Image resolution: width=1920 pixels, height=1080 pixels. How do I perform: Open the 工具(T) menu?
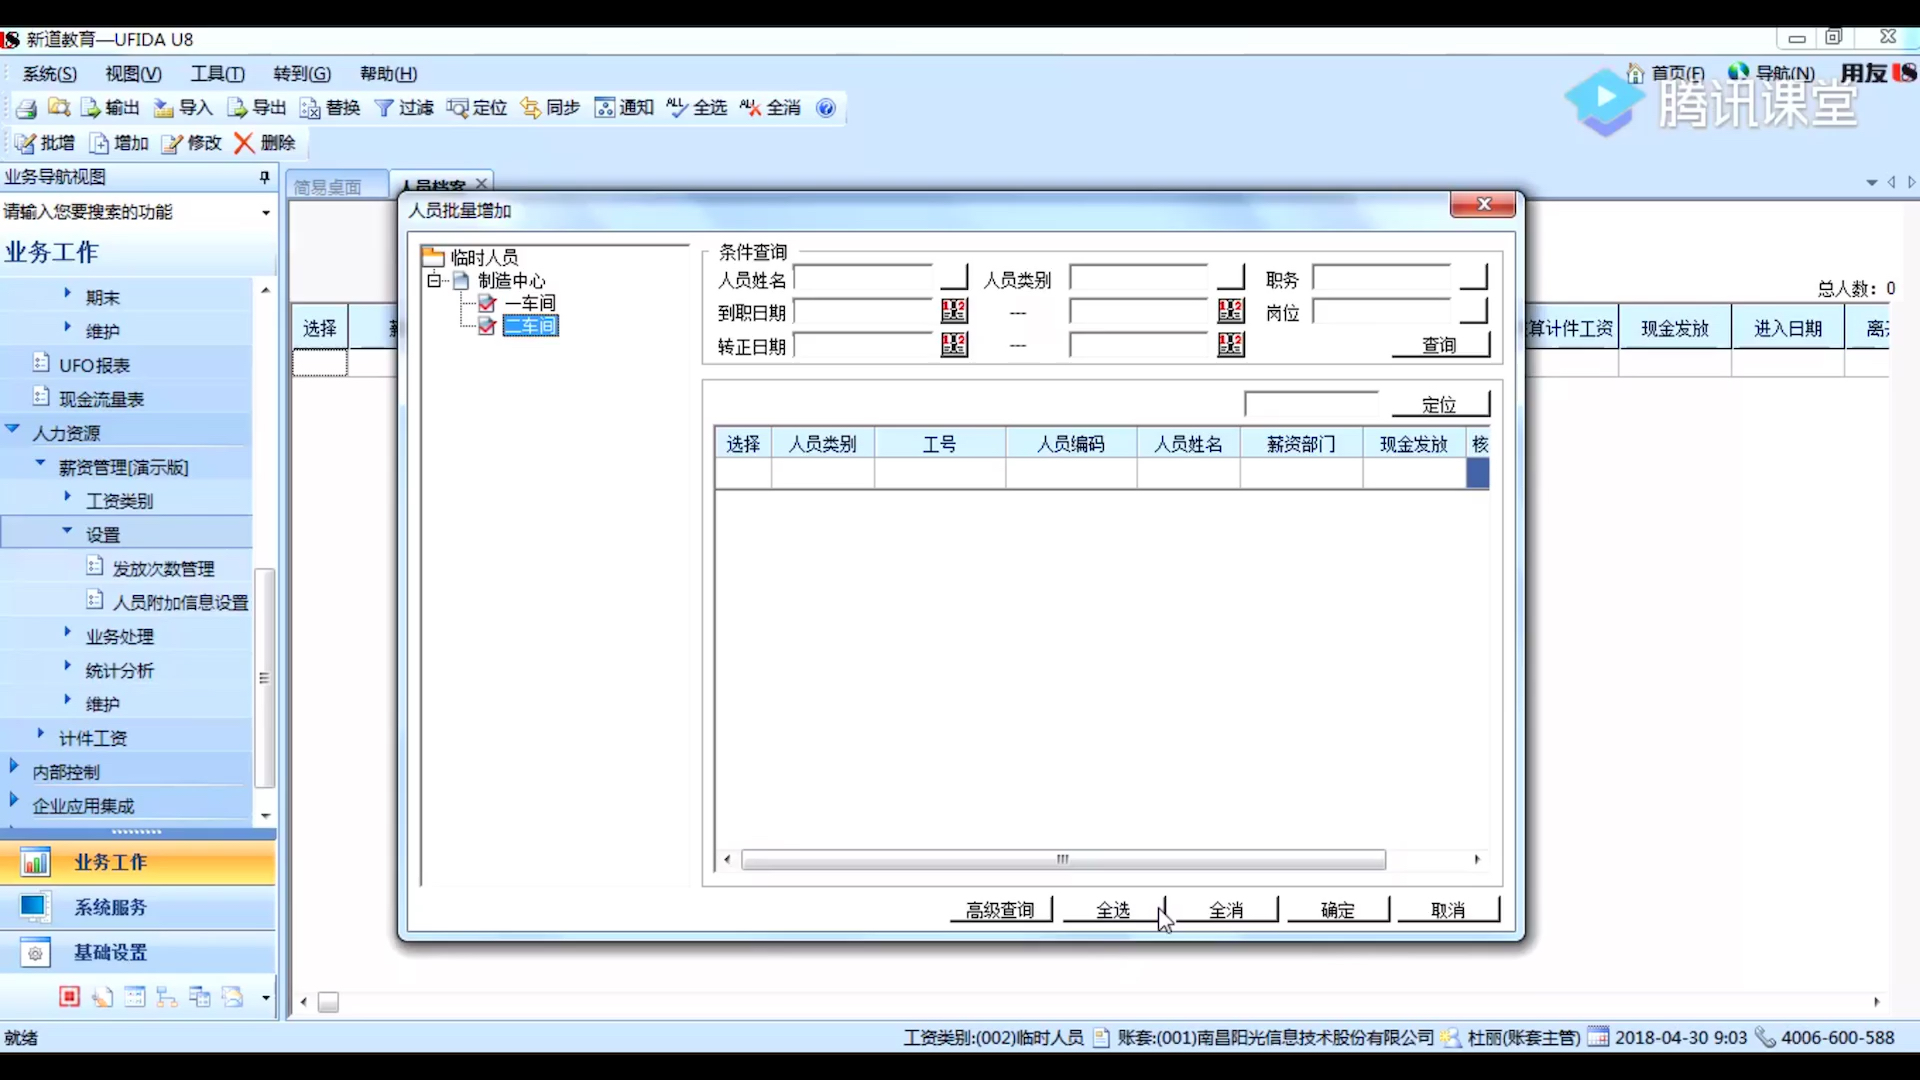coord(217,74)
